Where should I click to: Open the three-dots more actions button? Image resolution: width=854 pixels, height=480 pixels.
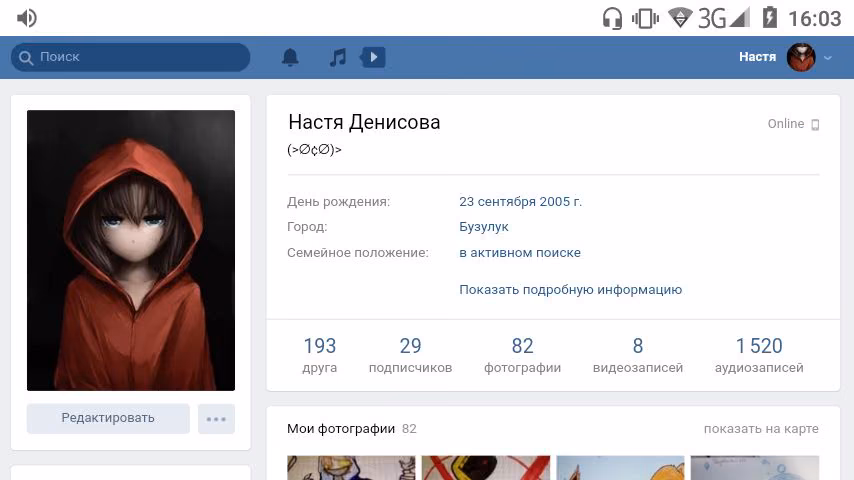216,418
